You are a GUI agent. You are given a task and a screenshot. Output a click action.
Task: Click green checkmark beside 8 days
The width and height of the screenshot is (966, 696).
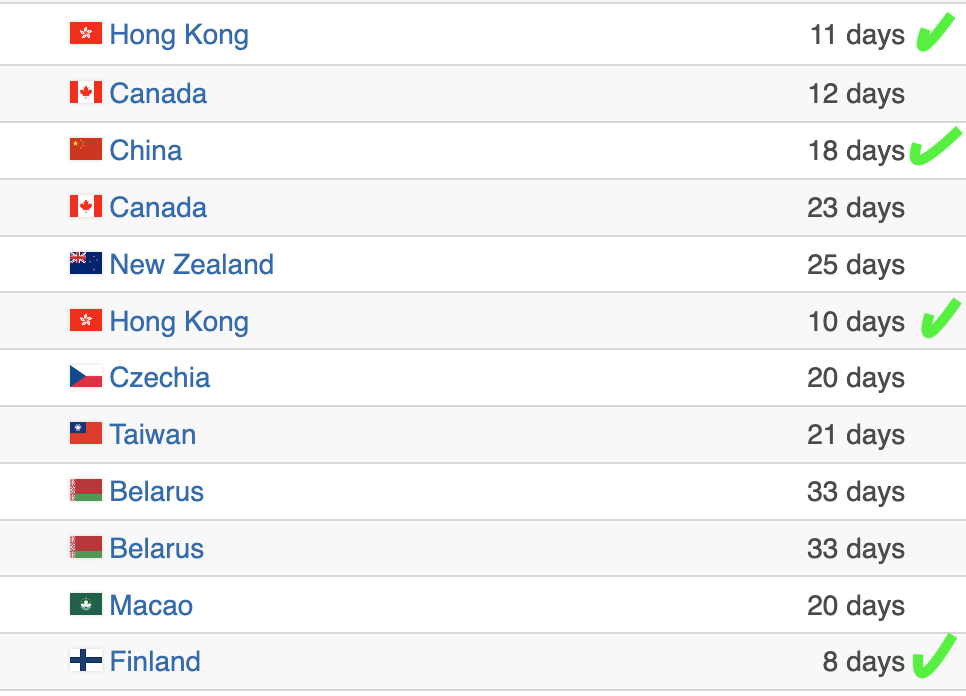click(x=935, y=656)
